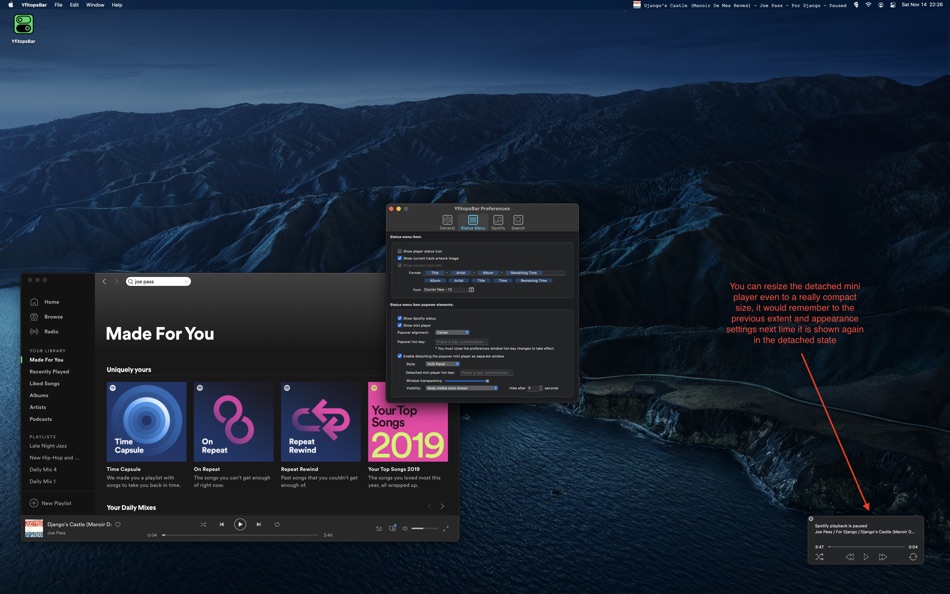950x594 pixels.
Task: Go forward with Spotify's forward chevron
Action: coord(116,281)
